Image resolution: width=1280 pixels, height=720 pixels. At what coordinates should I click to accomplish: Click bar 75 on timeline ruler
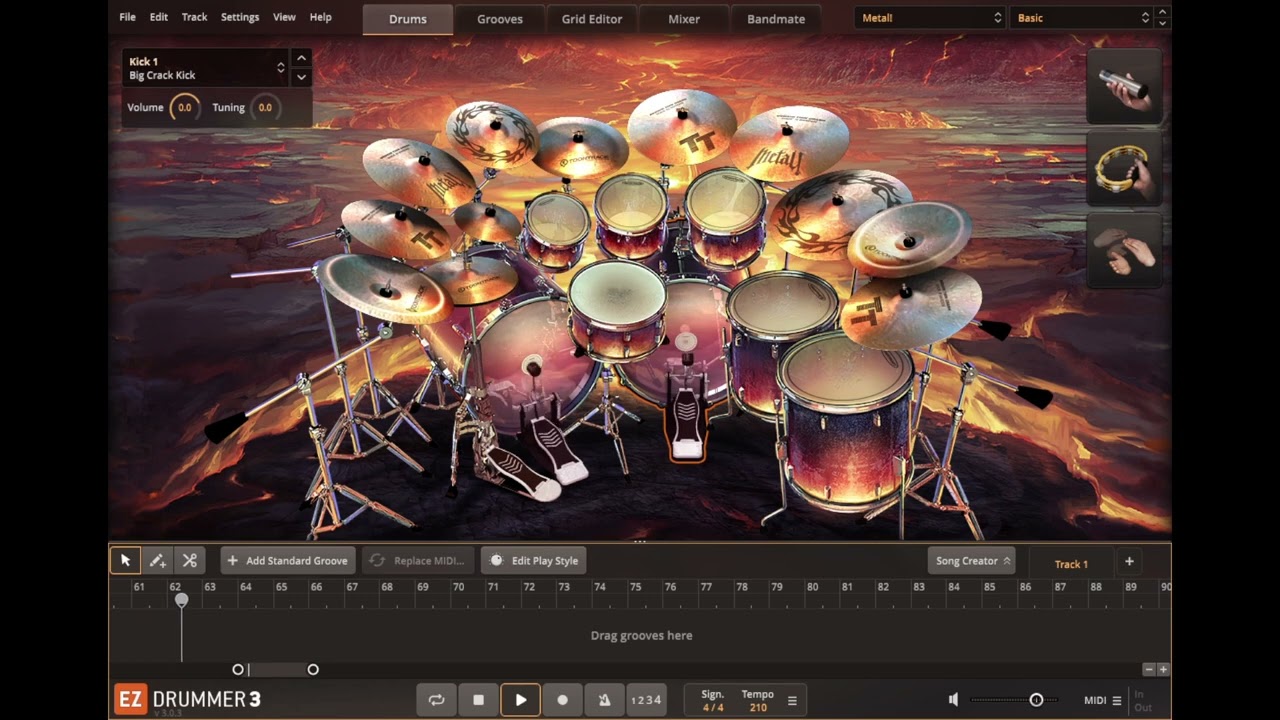[635, 587]
